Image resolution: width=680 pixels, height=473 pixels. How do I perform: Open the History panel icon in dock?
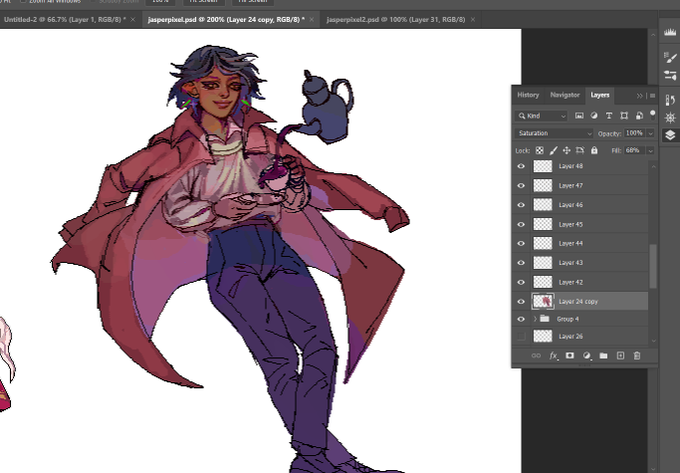click(670, 100)
